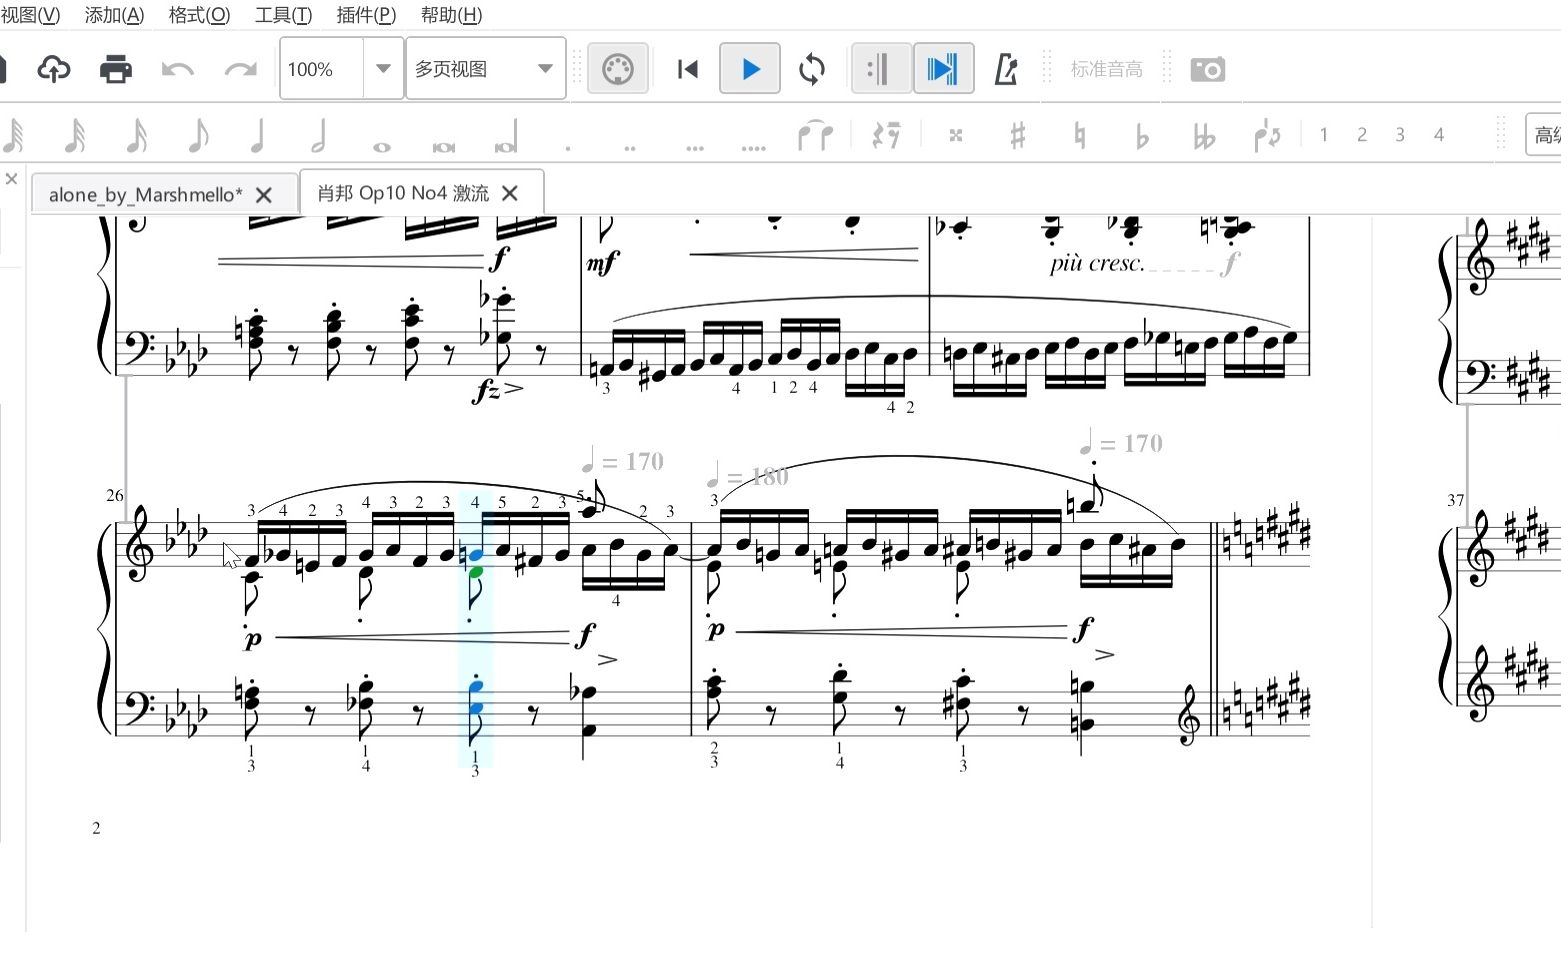Apply double flat accidental
The height and width of the screenshot is (976, 1561).
(x=1204, y=135)
